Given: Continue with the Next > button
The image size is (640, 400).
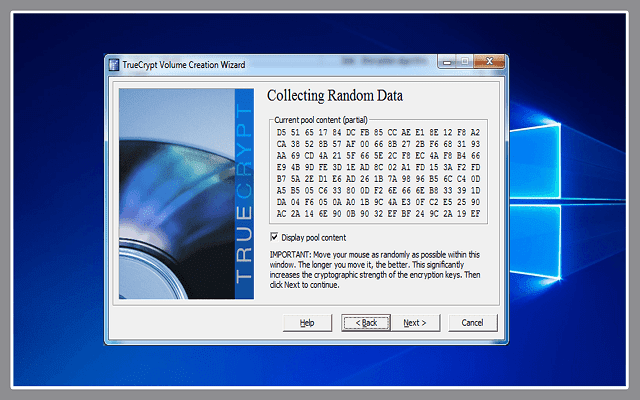Looking at the screenshot, I should 415,323.
